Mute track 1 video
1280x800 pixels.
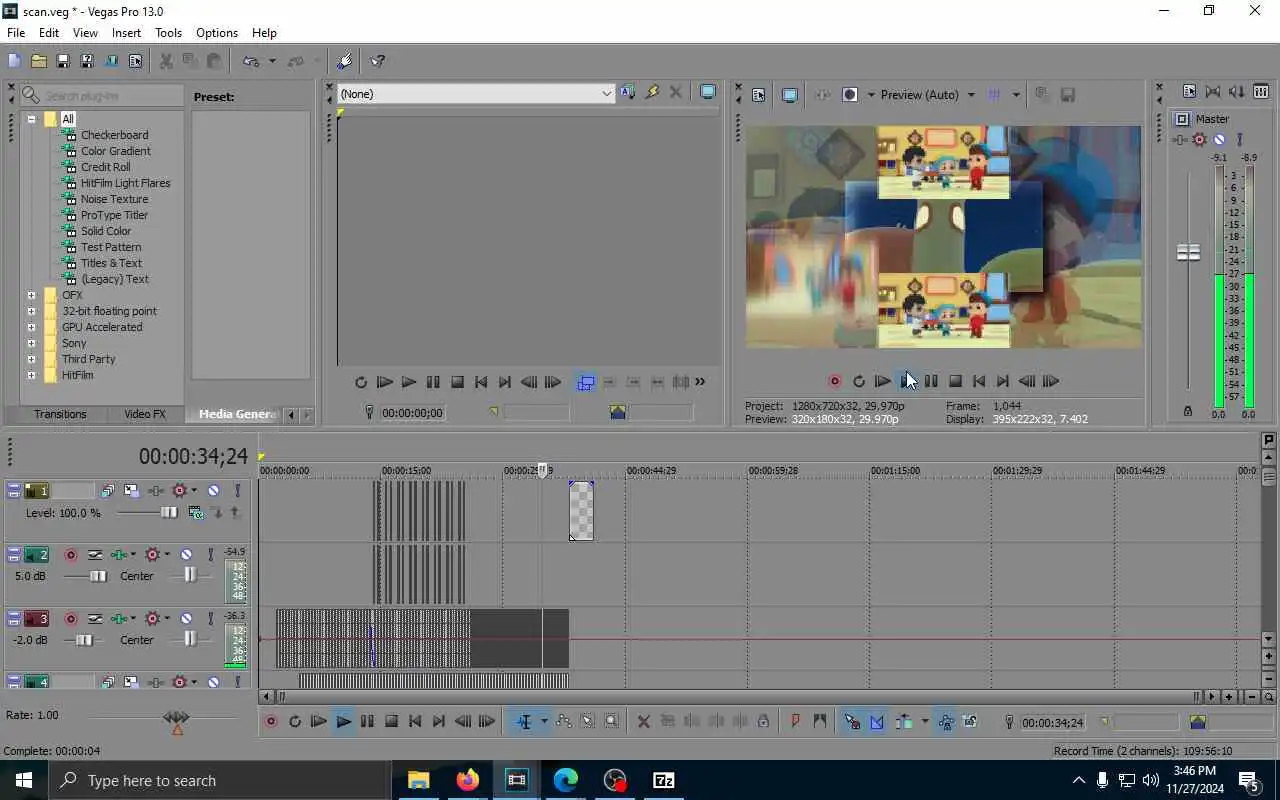click(x=214, y=490)
